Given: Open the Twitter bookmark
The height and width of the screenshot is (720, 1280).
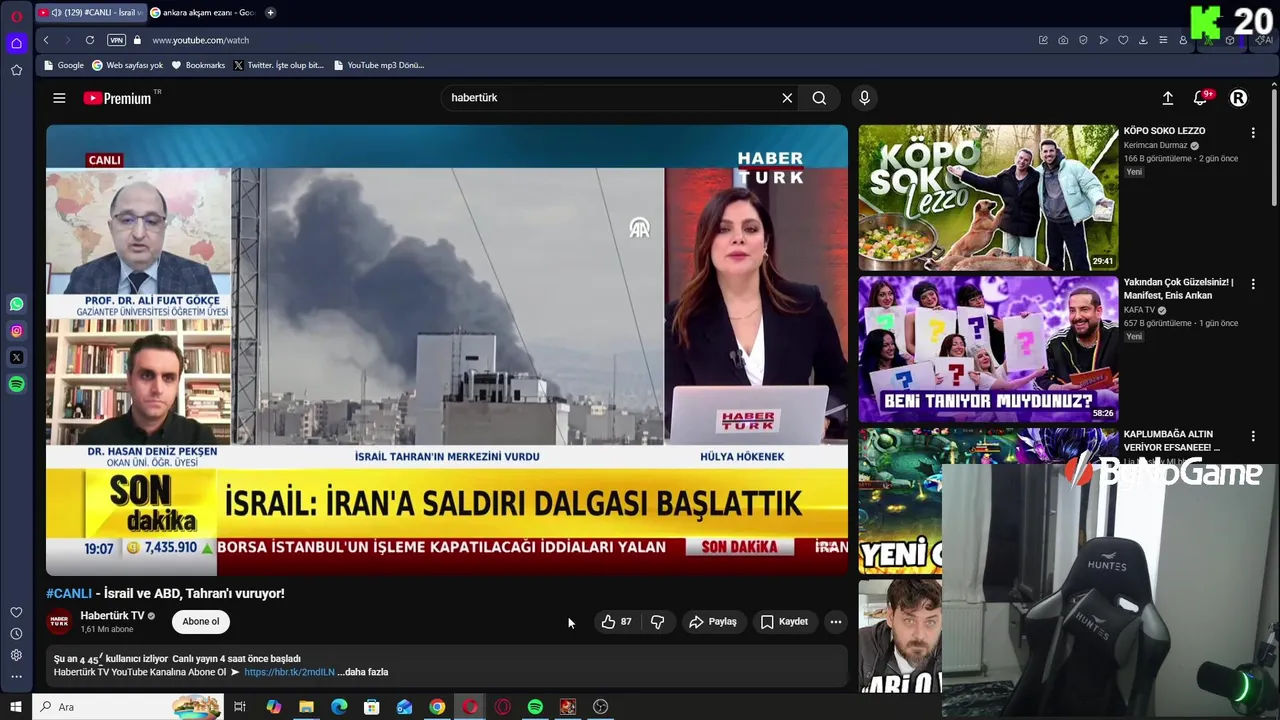Looking at the screenshot, I should click(279, 65).
